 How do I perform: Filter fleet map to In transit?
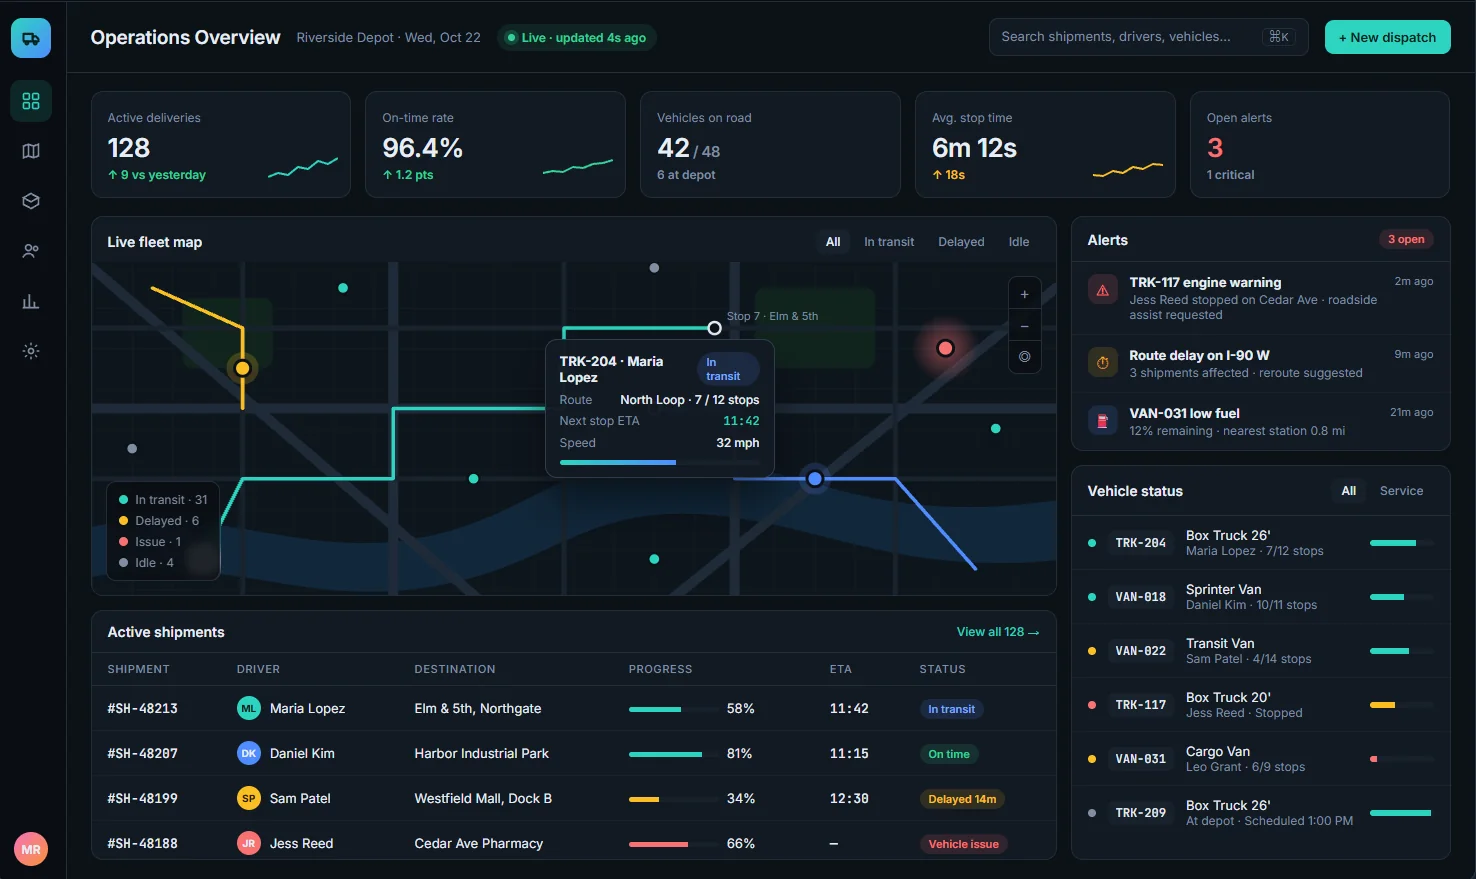point(889,242)
